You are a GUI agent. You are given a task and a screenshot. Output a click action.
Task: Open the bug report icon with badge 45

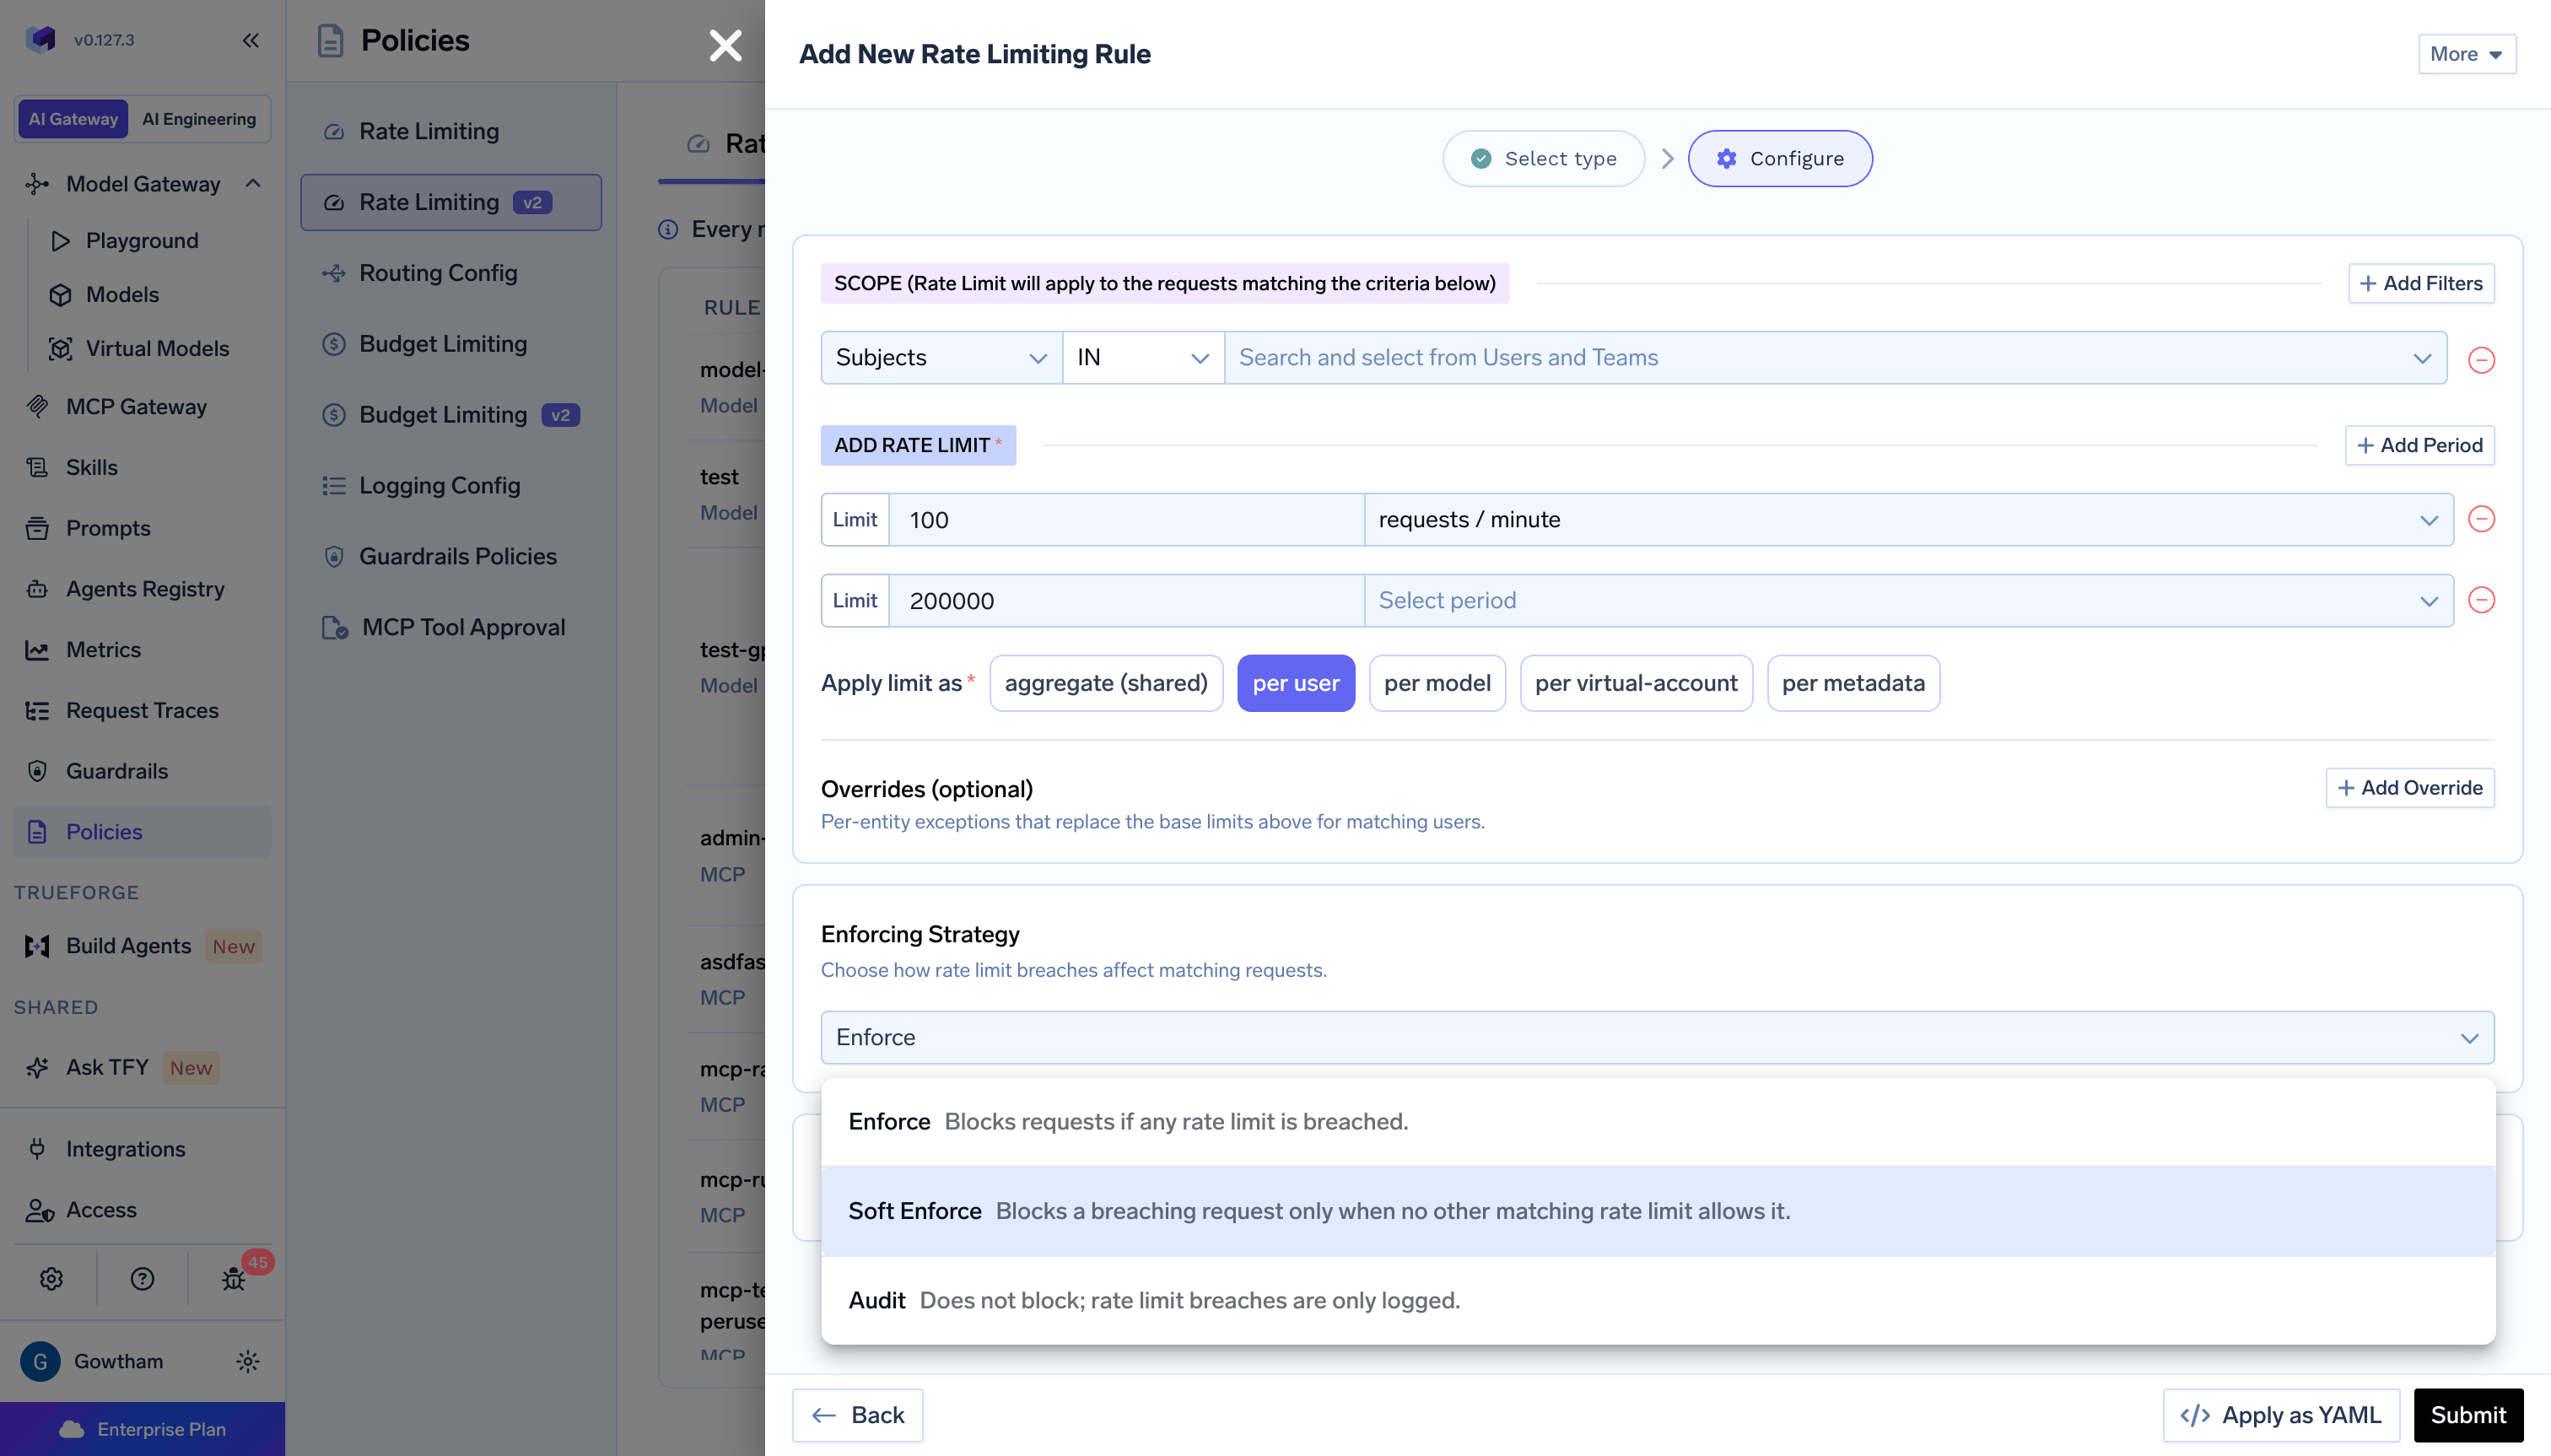(233, 1278)
